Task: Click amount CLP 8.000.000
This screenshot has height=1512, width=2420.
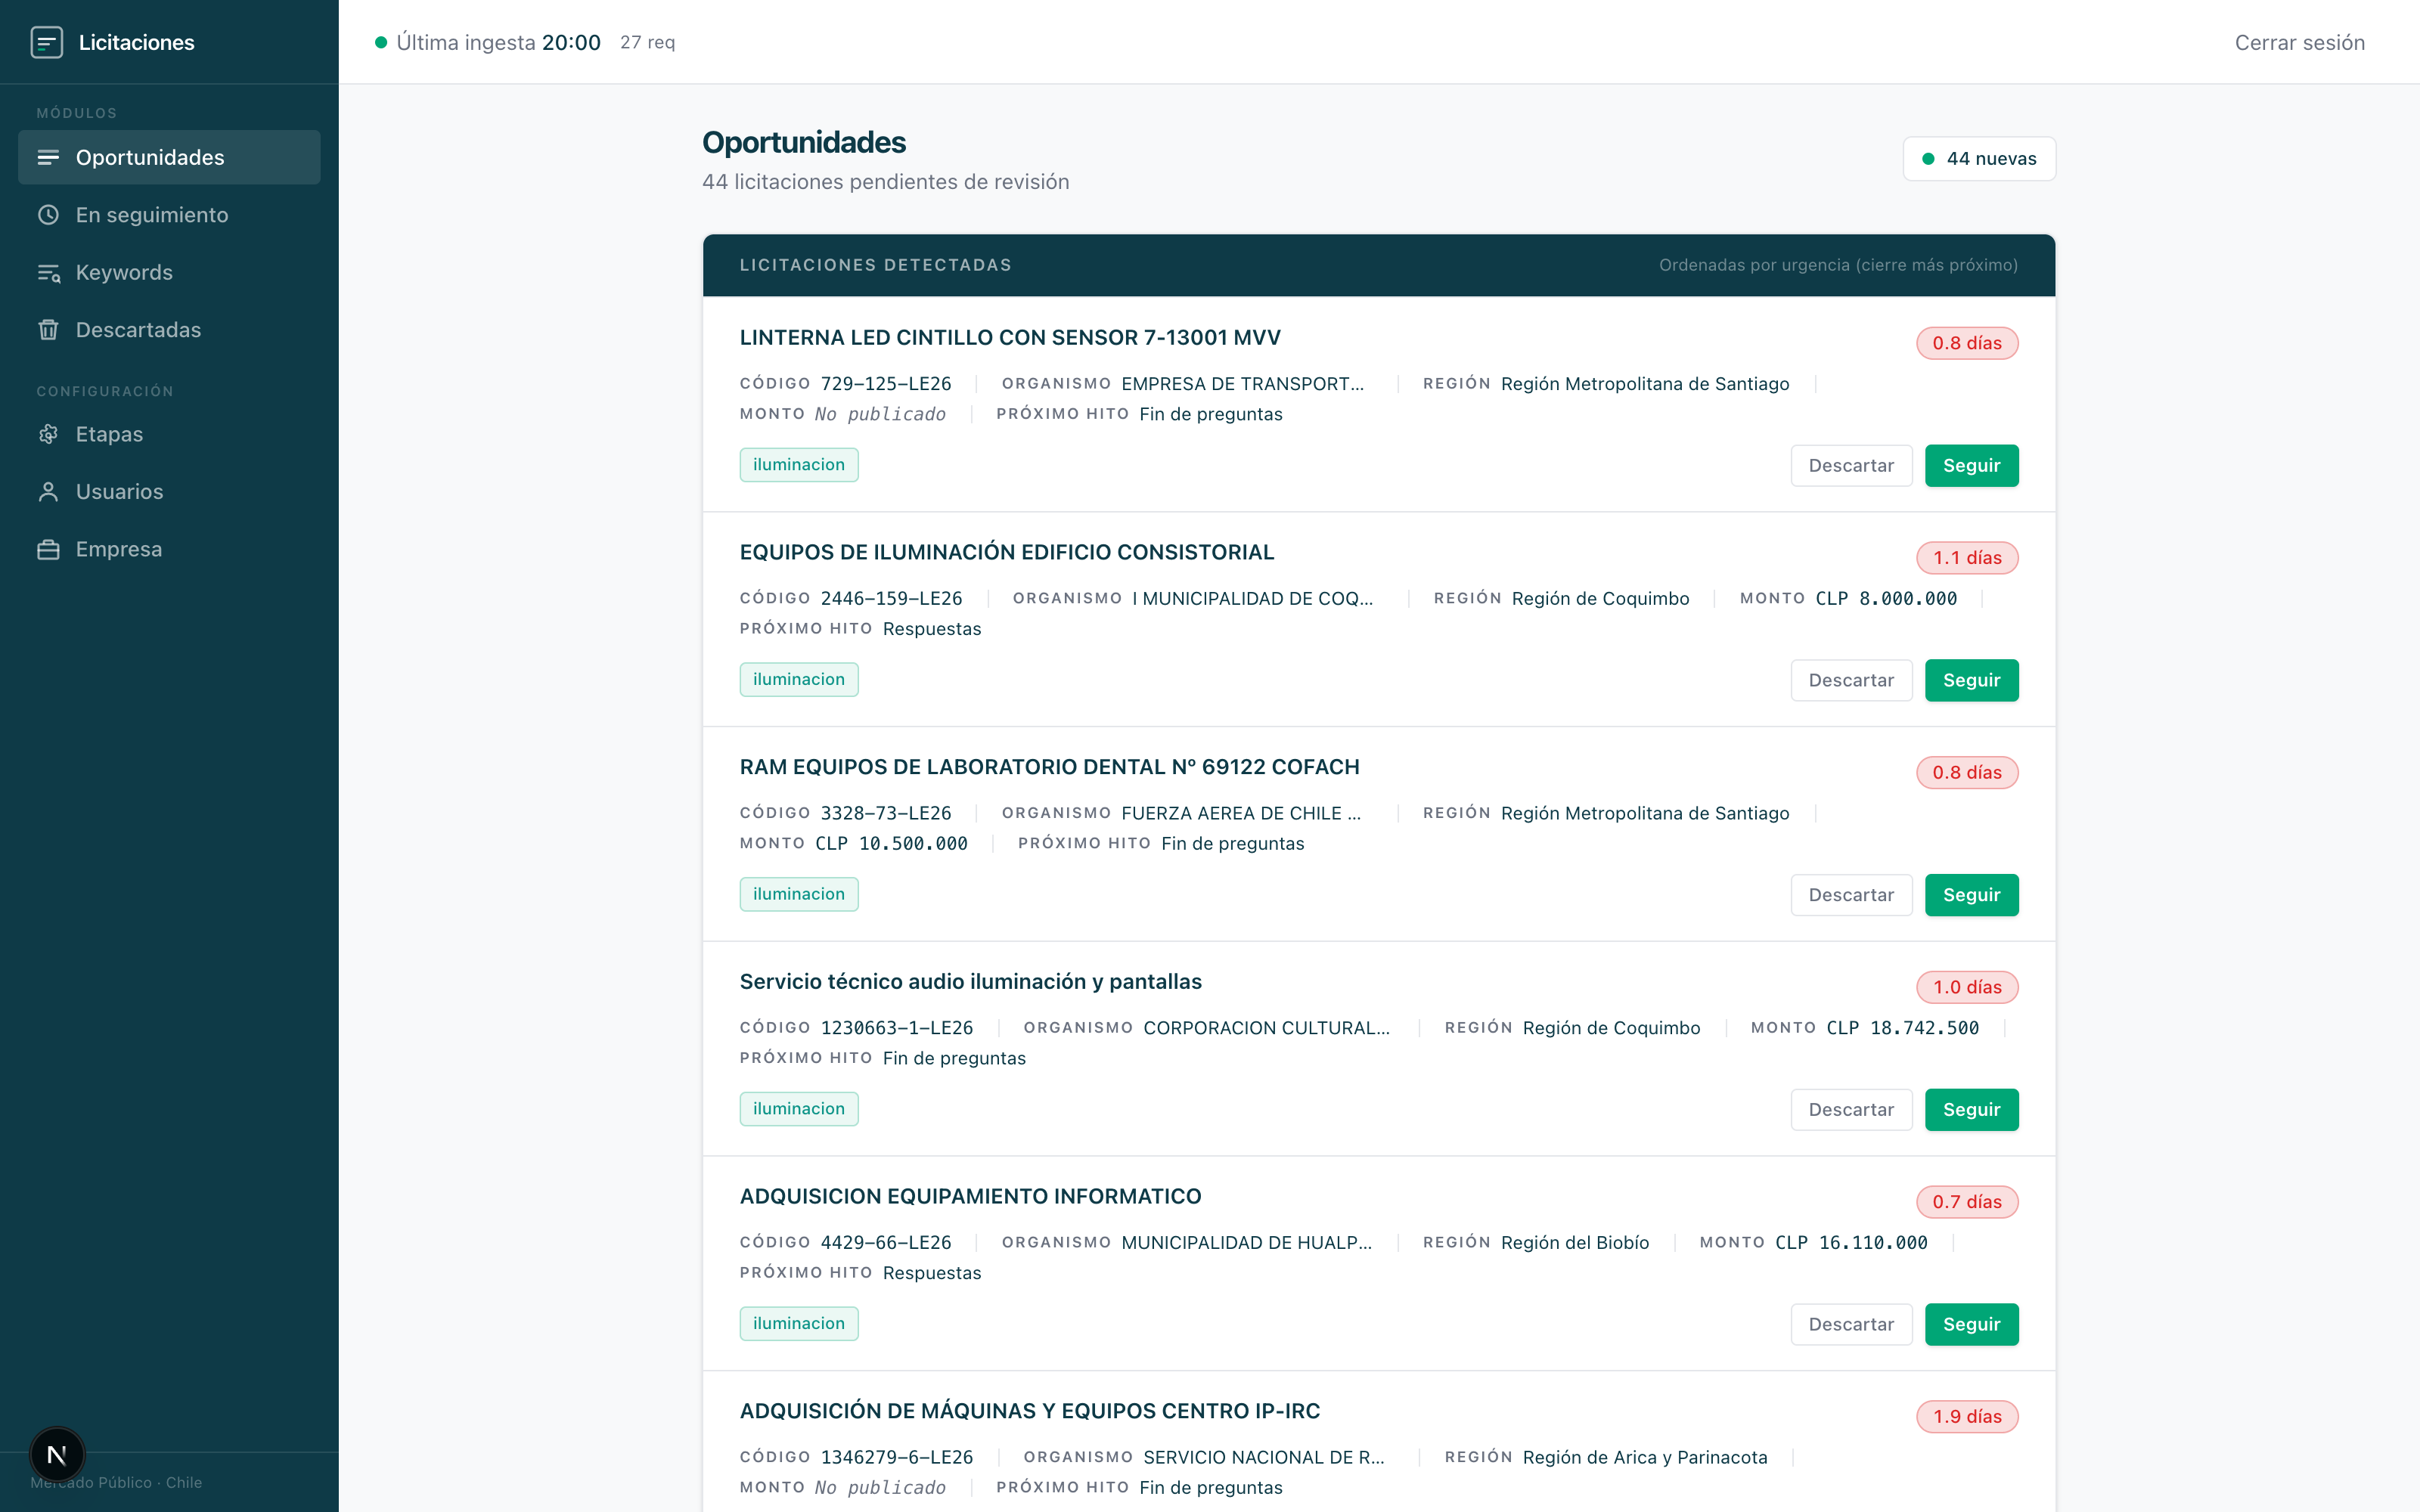Action: coord(1886,598)
